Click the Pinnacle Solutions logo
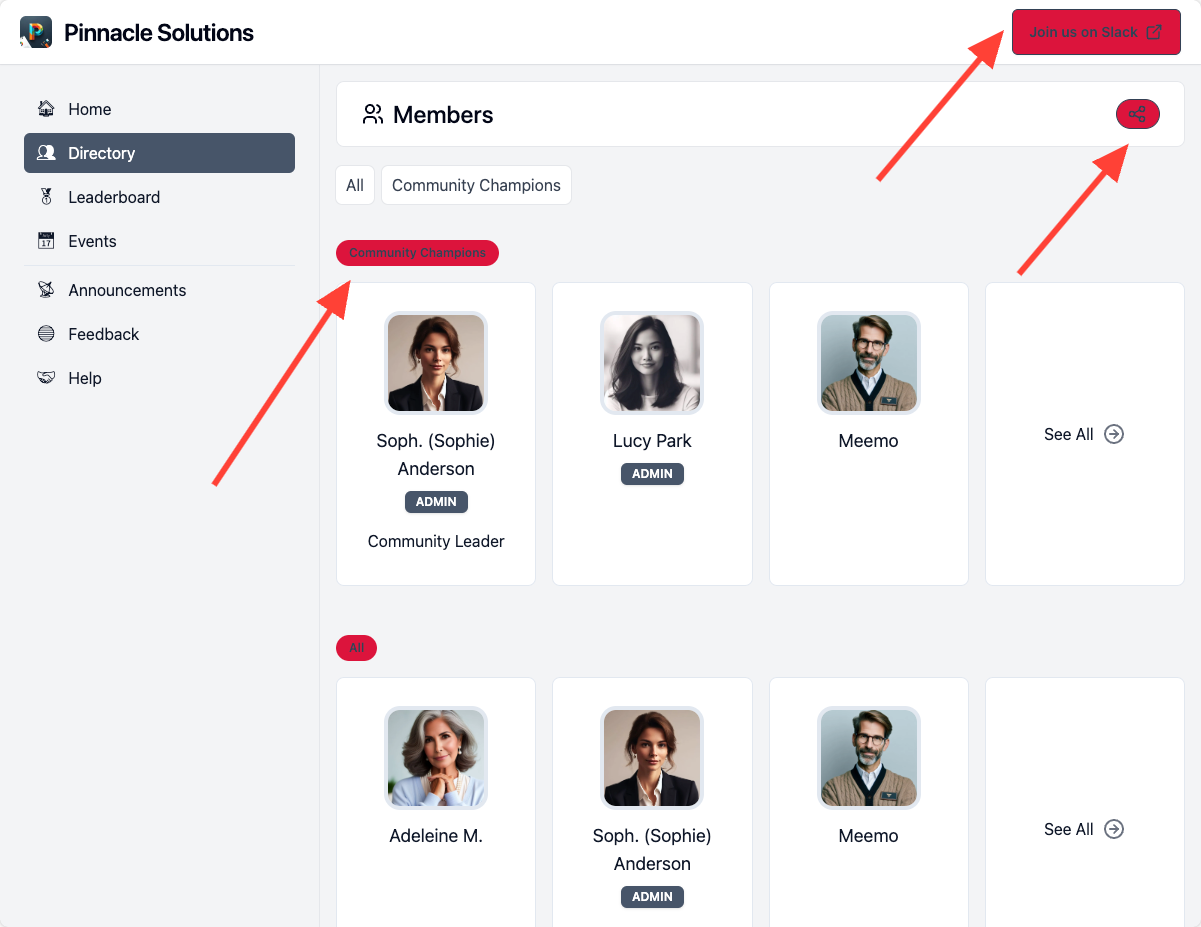 click(x=36, y=32)
